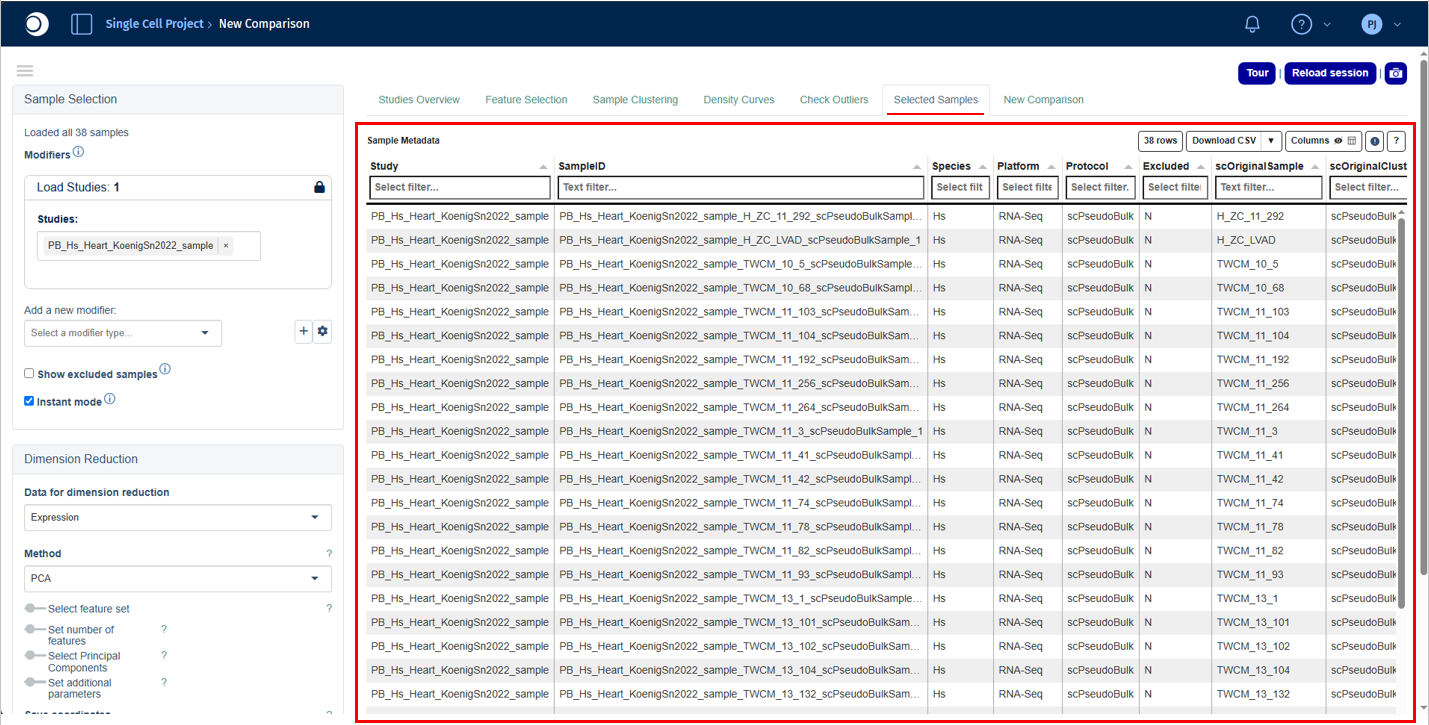Click the app logo in top bar

(36, 24)
